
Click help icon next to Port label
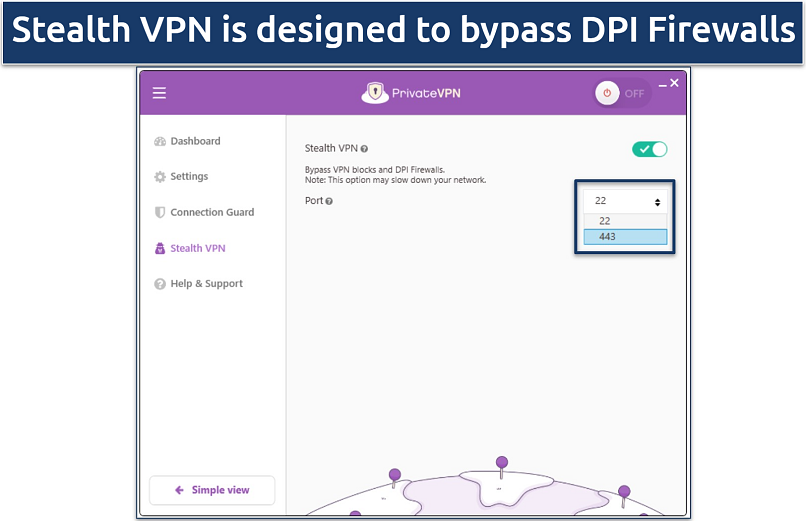pyautogui.click(x=329, y=201)
